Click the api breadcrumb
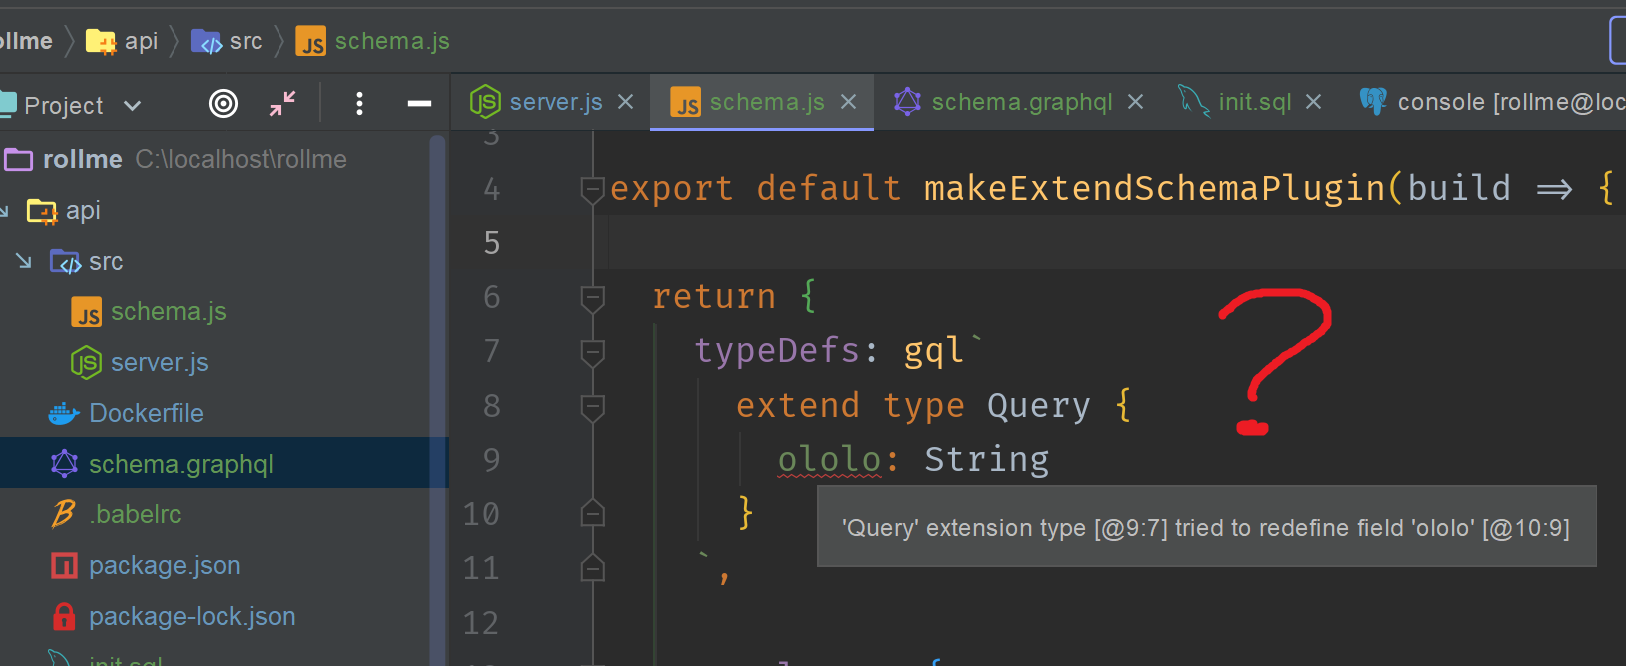1626x666 pixels. tap(141, 41)
